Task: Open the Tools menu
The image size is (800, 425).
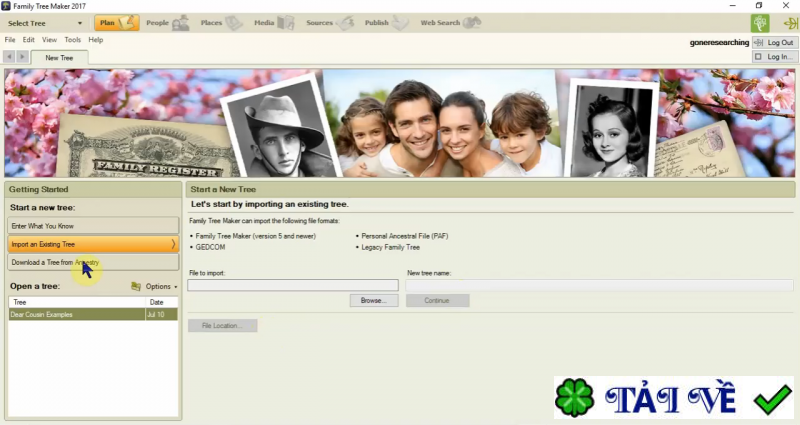Action: click(x=72, y=40)
